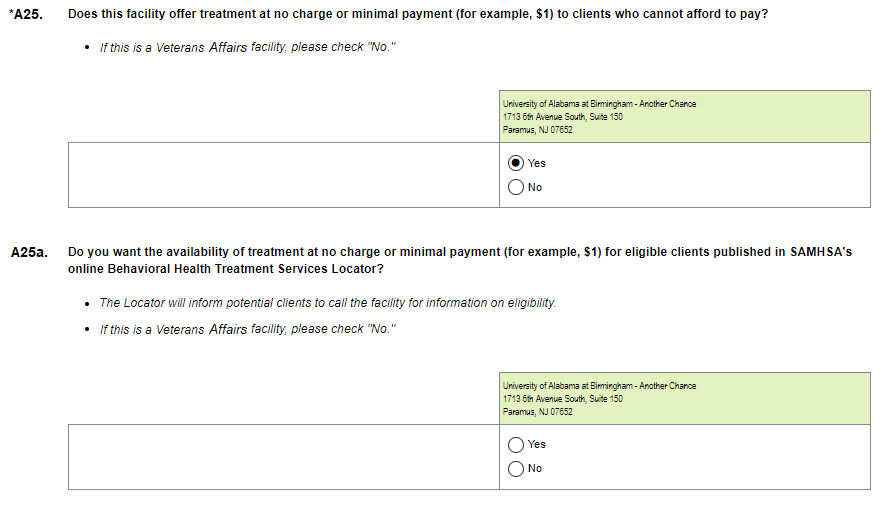This screenshot has height=505, width=885.
Task: Select the Yes radio button for question A25
Action: 516,163
